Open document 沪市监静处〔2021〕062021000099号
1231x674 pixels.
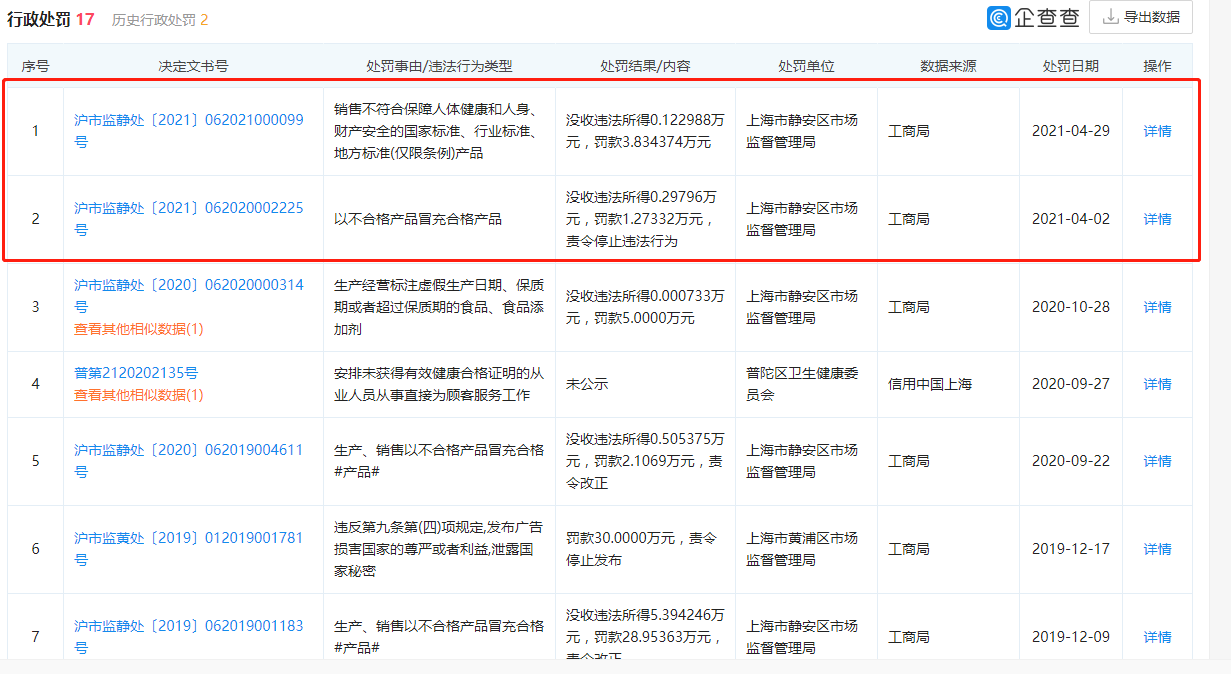tap(188, 120)
